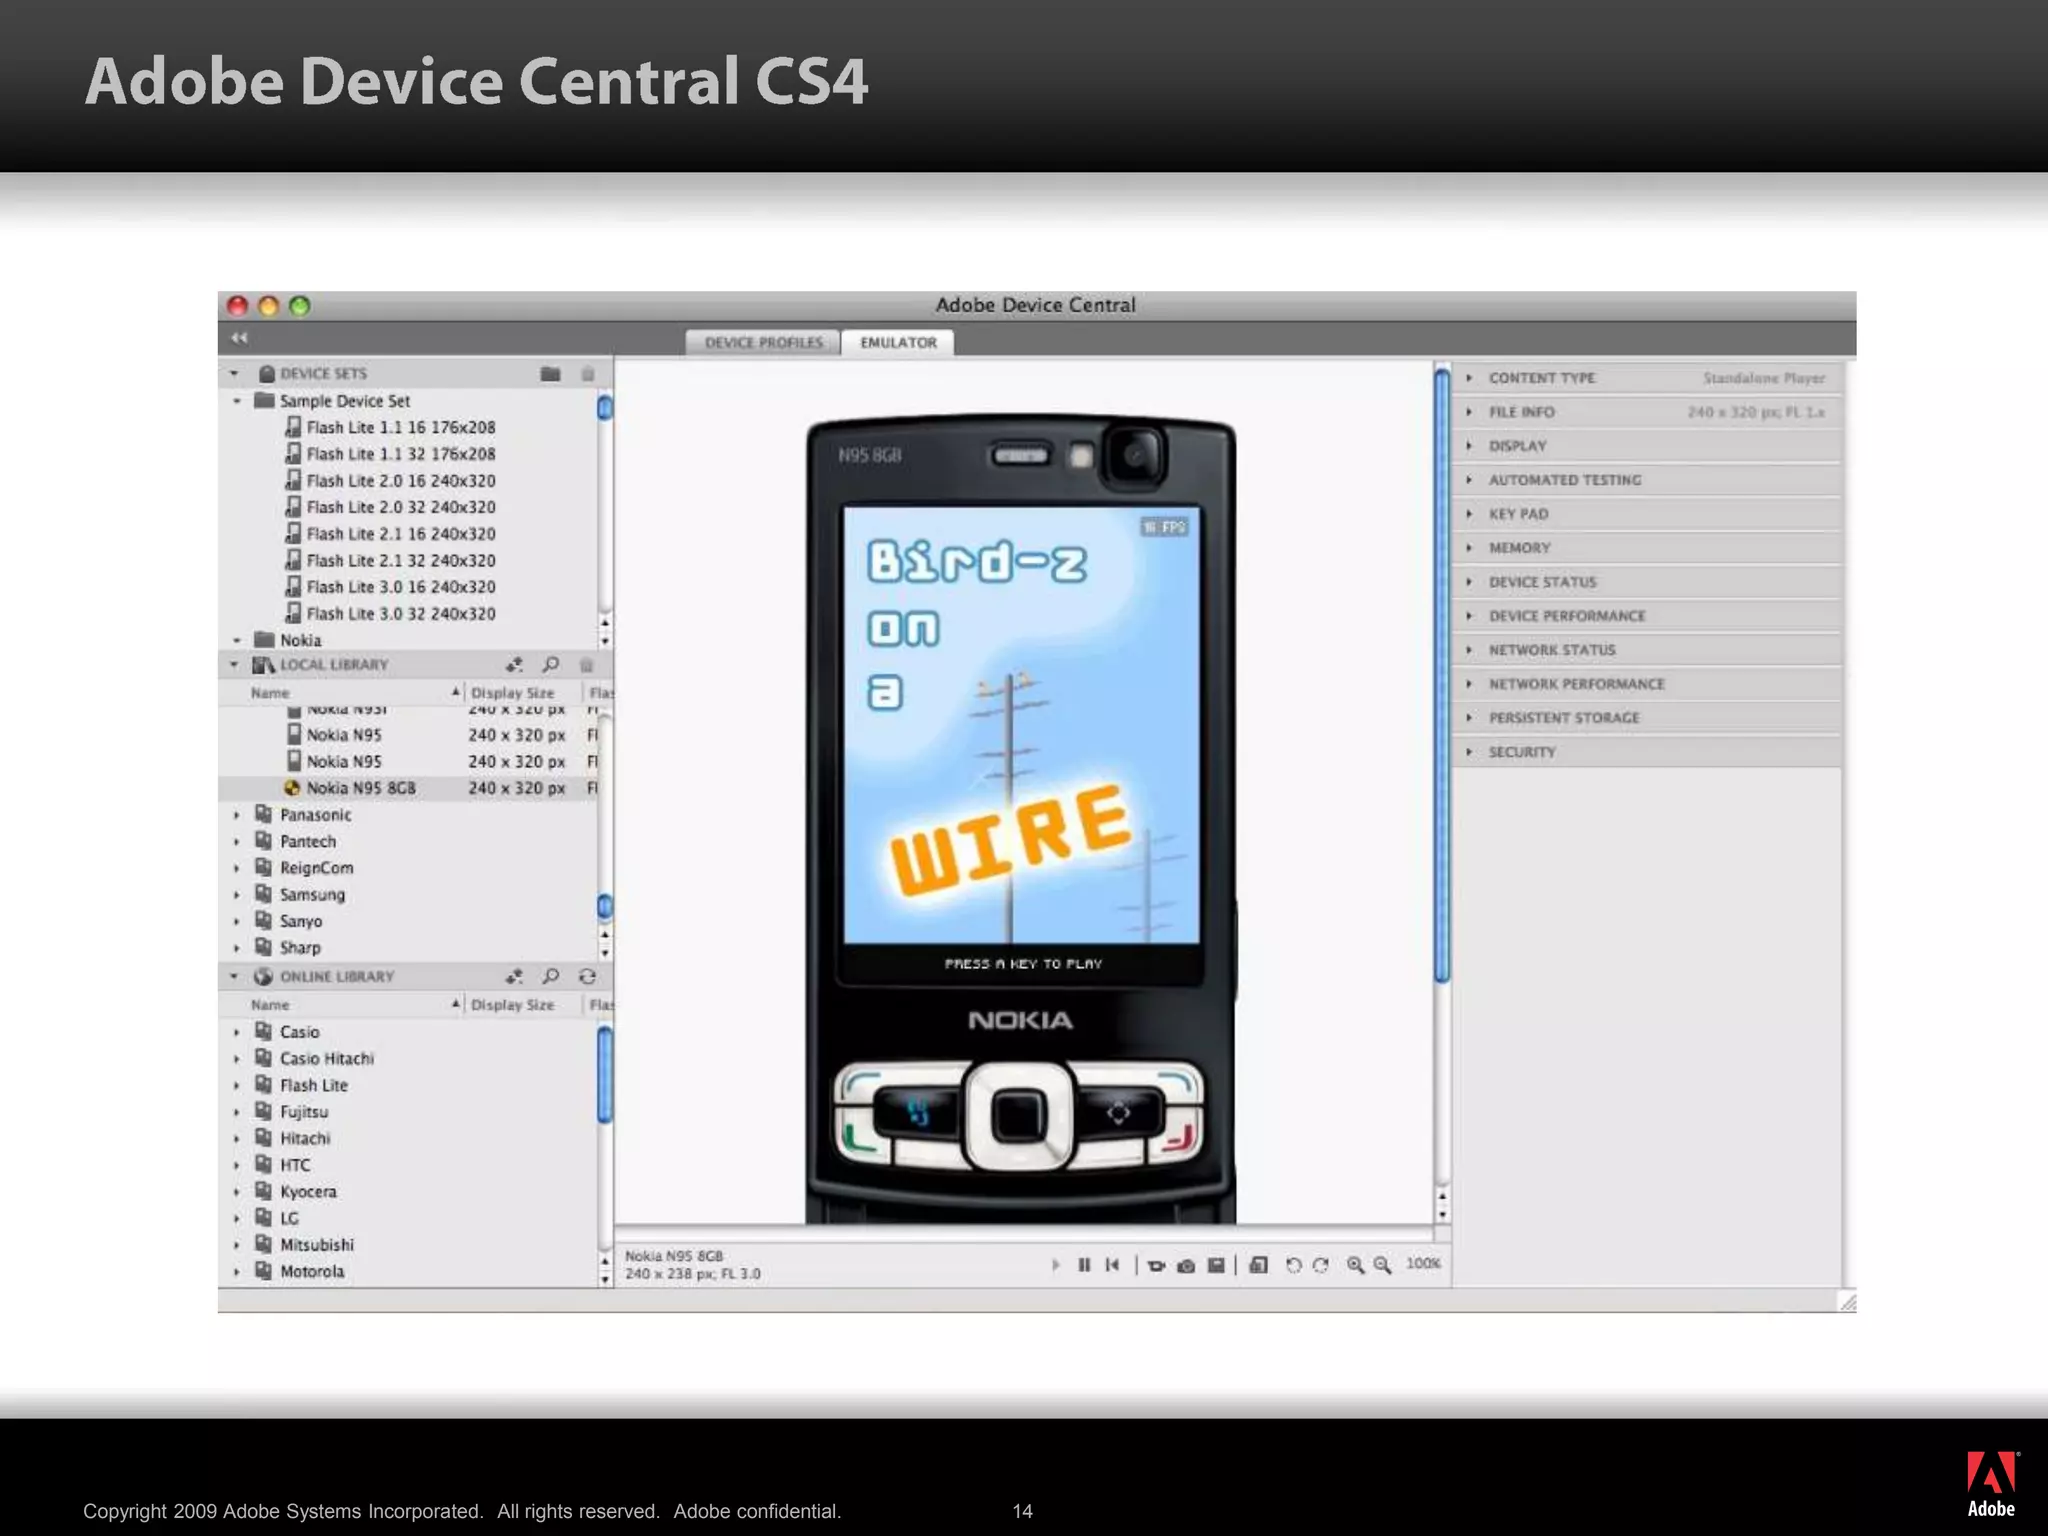Zoom in on the emulated device
The width and height of the screenshot is (2048, 1536).
(x=1355, y=1265)
